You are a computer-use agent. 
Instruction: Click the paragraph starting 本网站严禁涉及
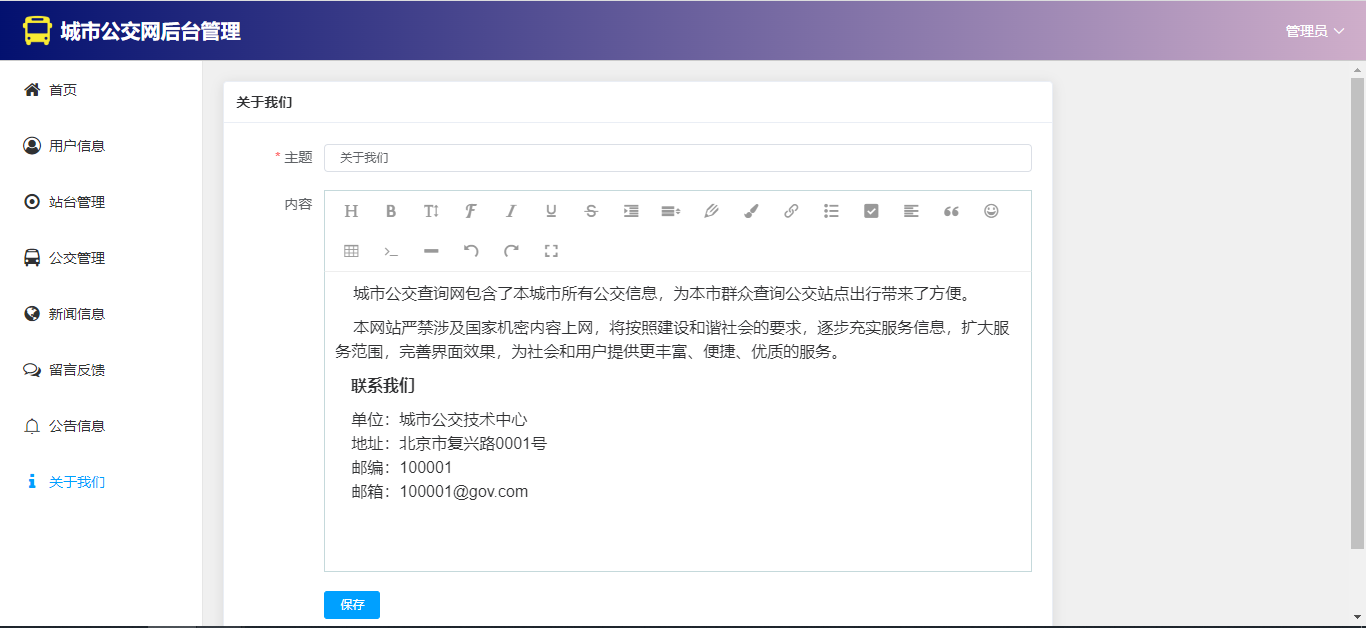[x=673, y=340]
